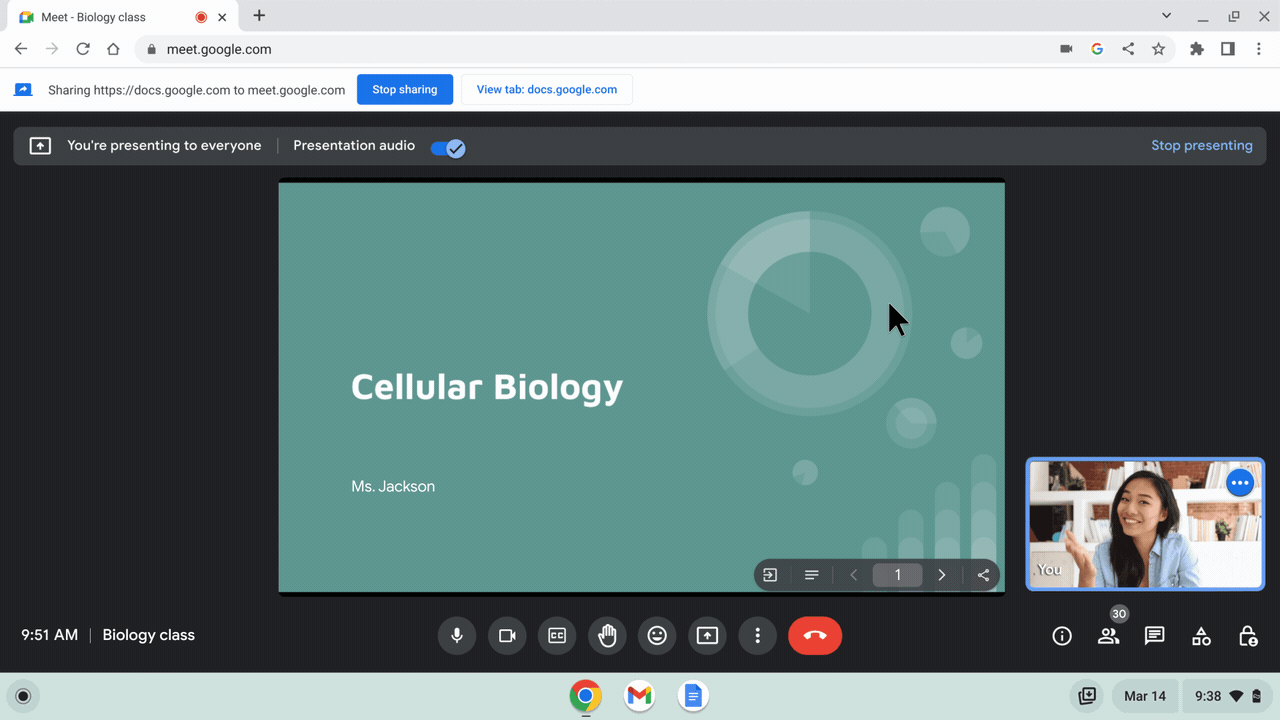
Task: Click the Stop presenting link
Action: point(1201,146)
